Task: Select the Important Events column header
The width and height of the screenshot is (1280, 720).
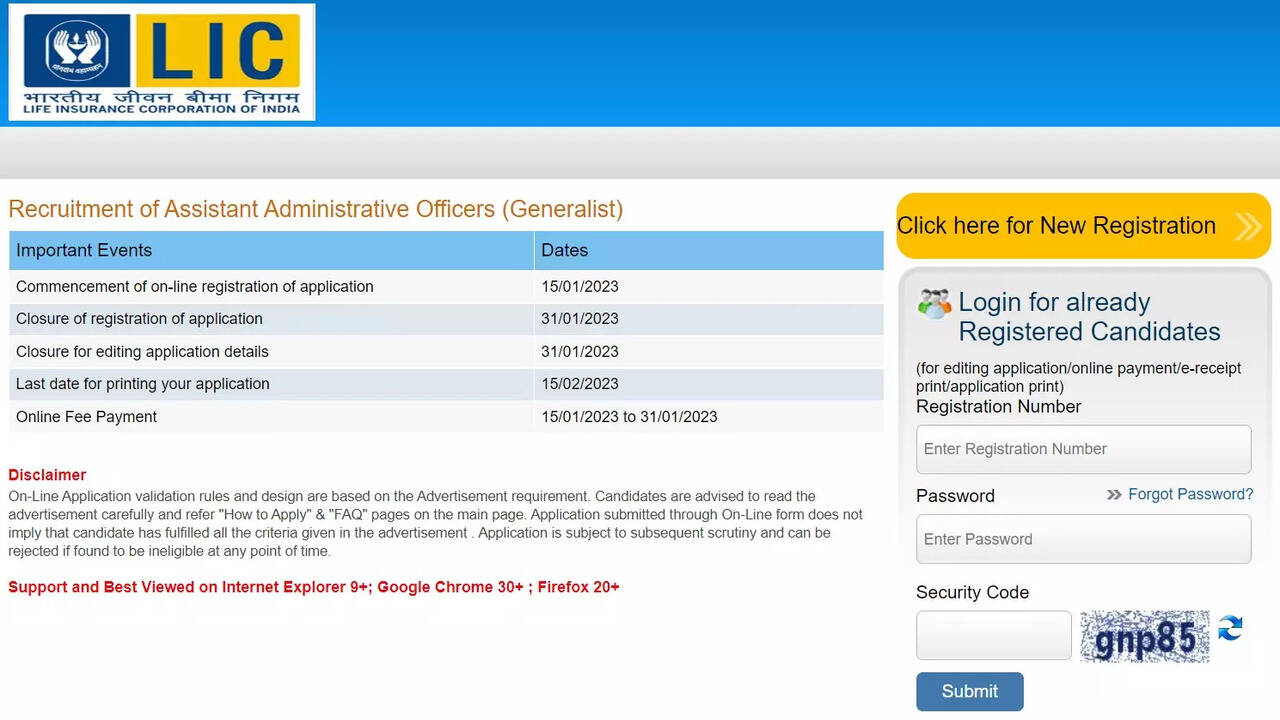Action: pos(82,250)
